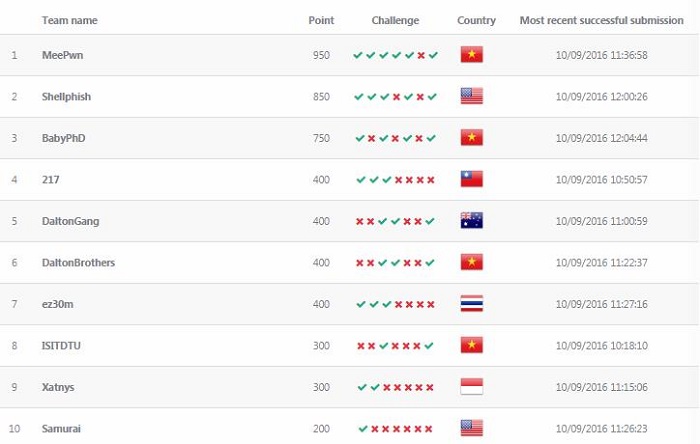
Task: Click Xatnys submission time 11:15:06
Action: tap(601, 387)
